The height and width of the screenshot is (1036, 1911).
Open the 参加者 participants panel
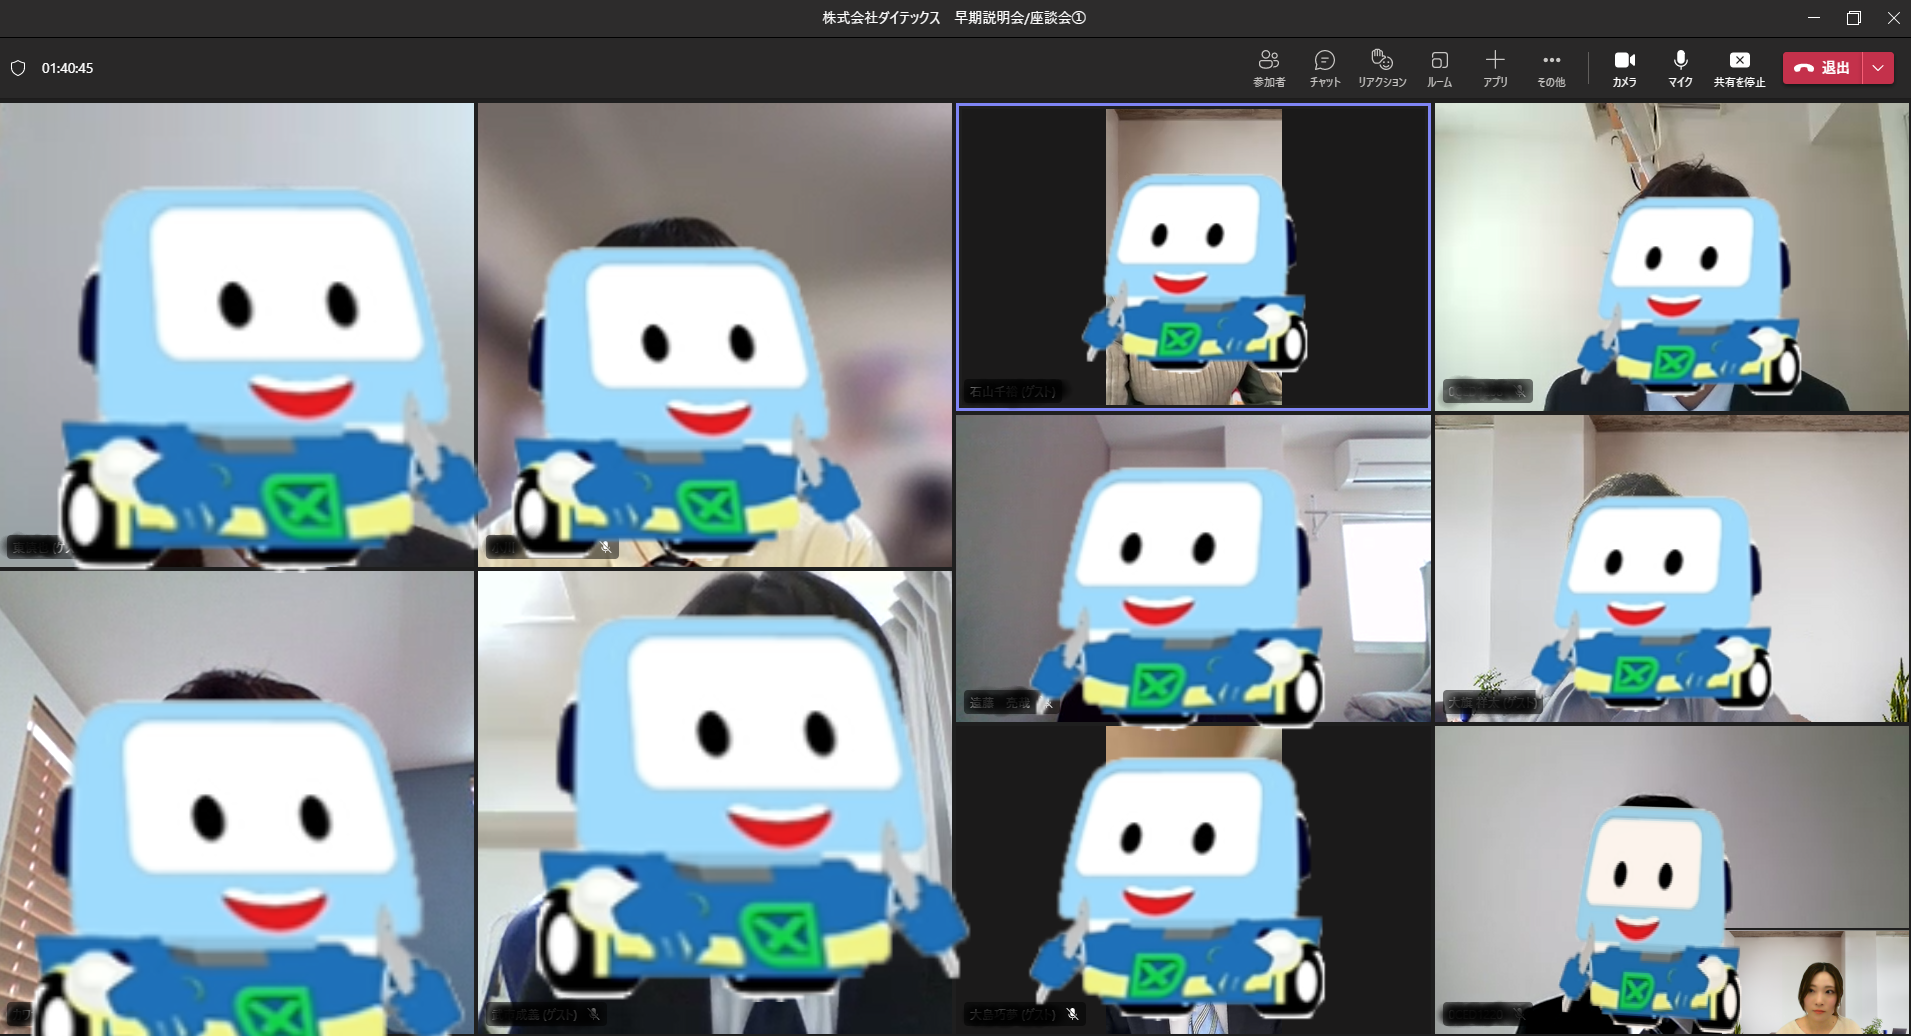[x=1269, y=68]
